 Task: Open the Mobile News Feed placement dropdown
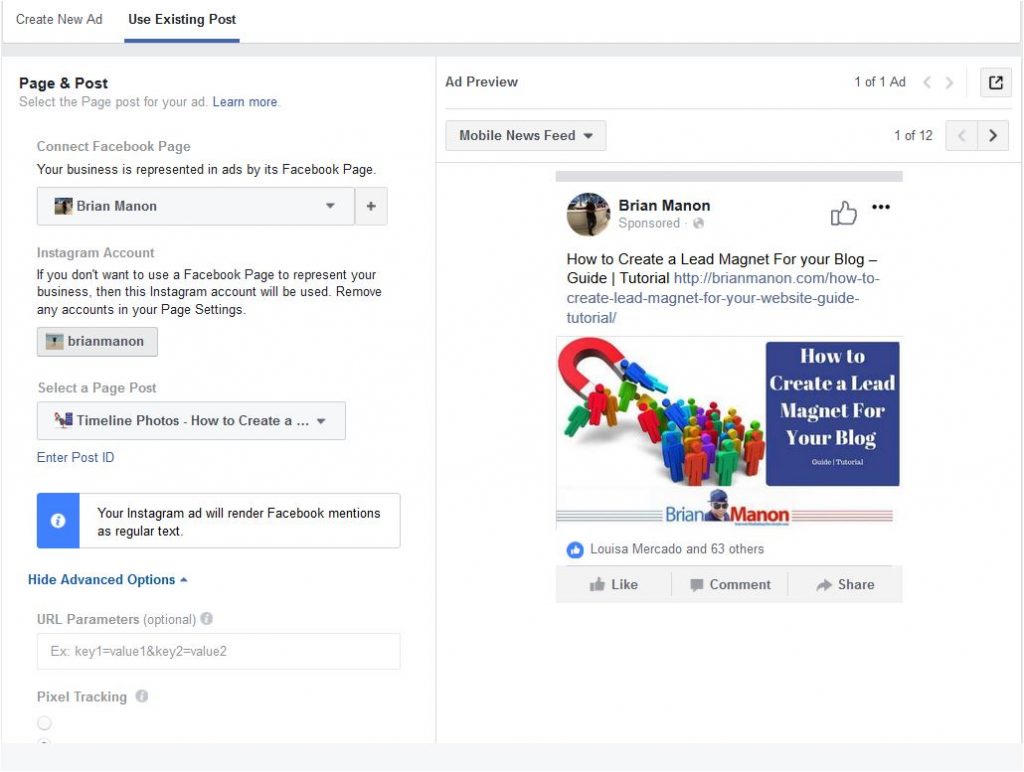(x=526, y=136)
